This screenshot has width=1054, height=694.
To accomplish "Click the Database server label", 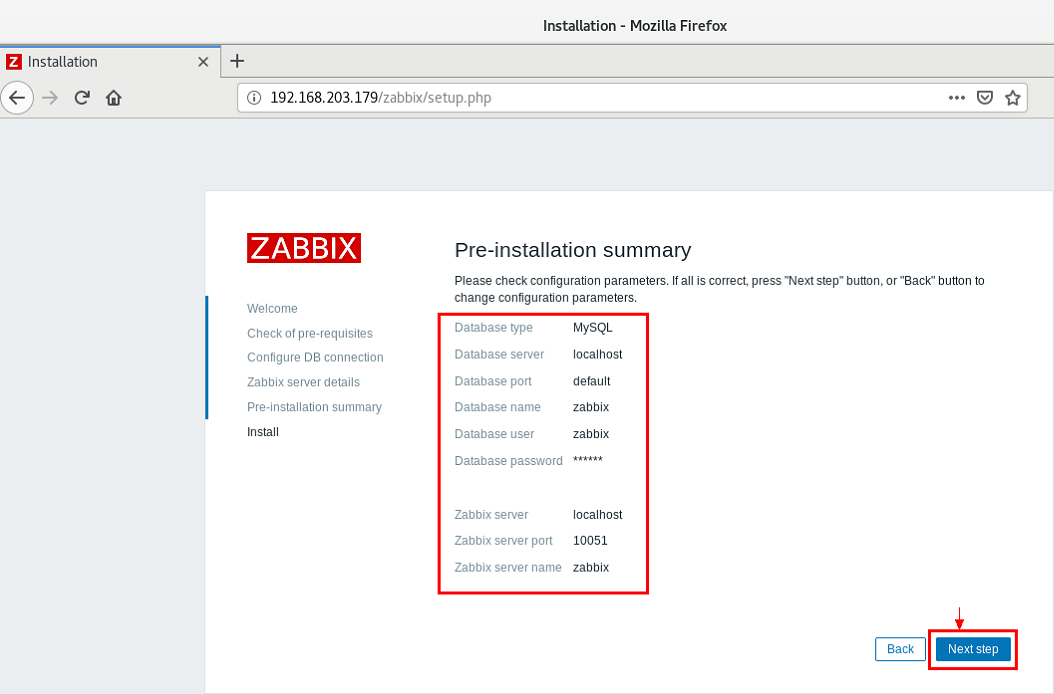I will tap(499, 354).
